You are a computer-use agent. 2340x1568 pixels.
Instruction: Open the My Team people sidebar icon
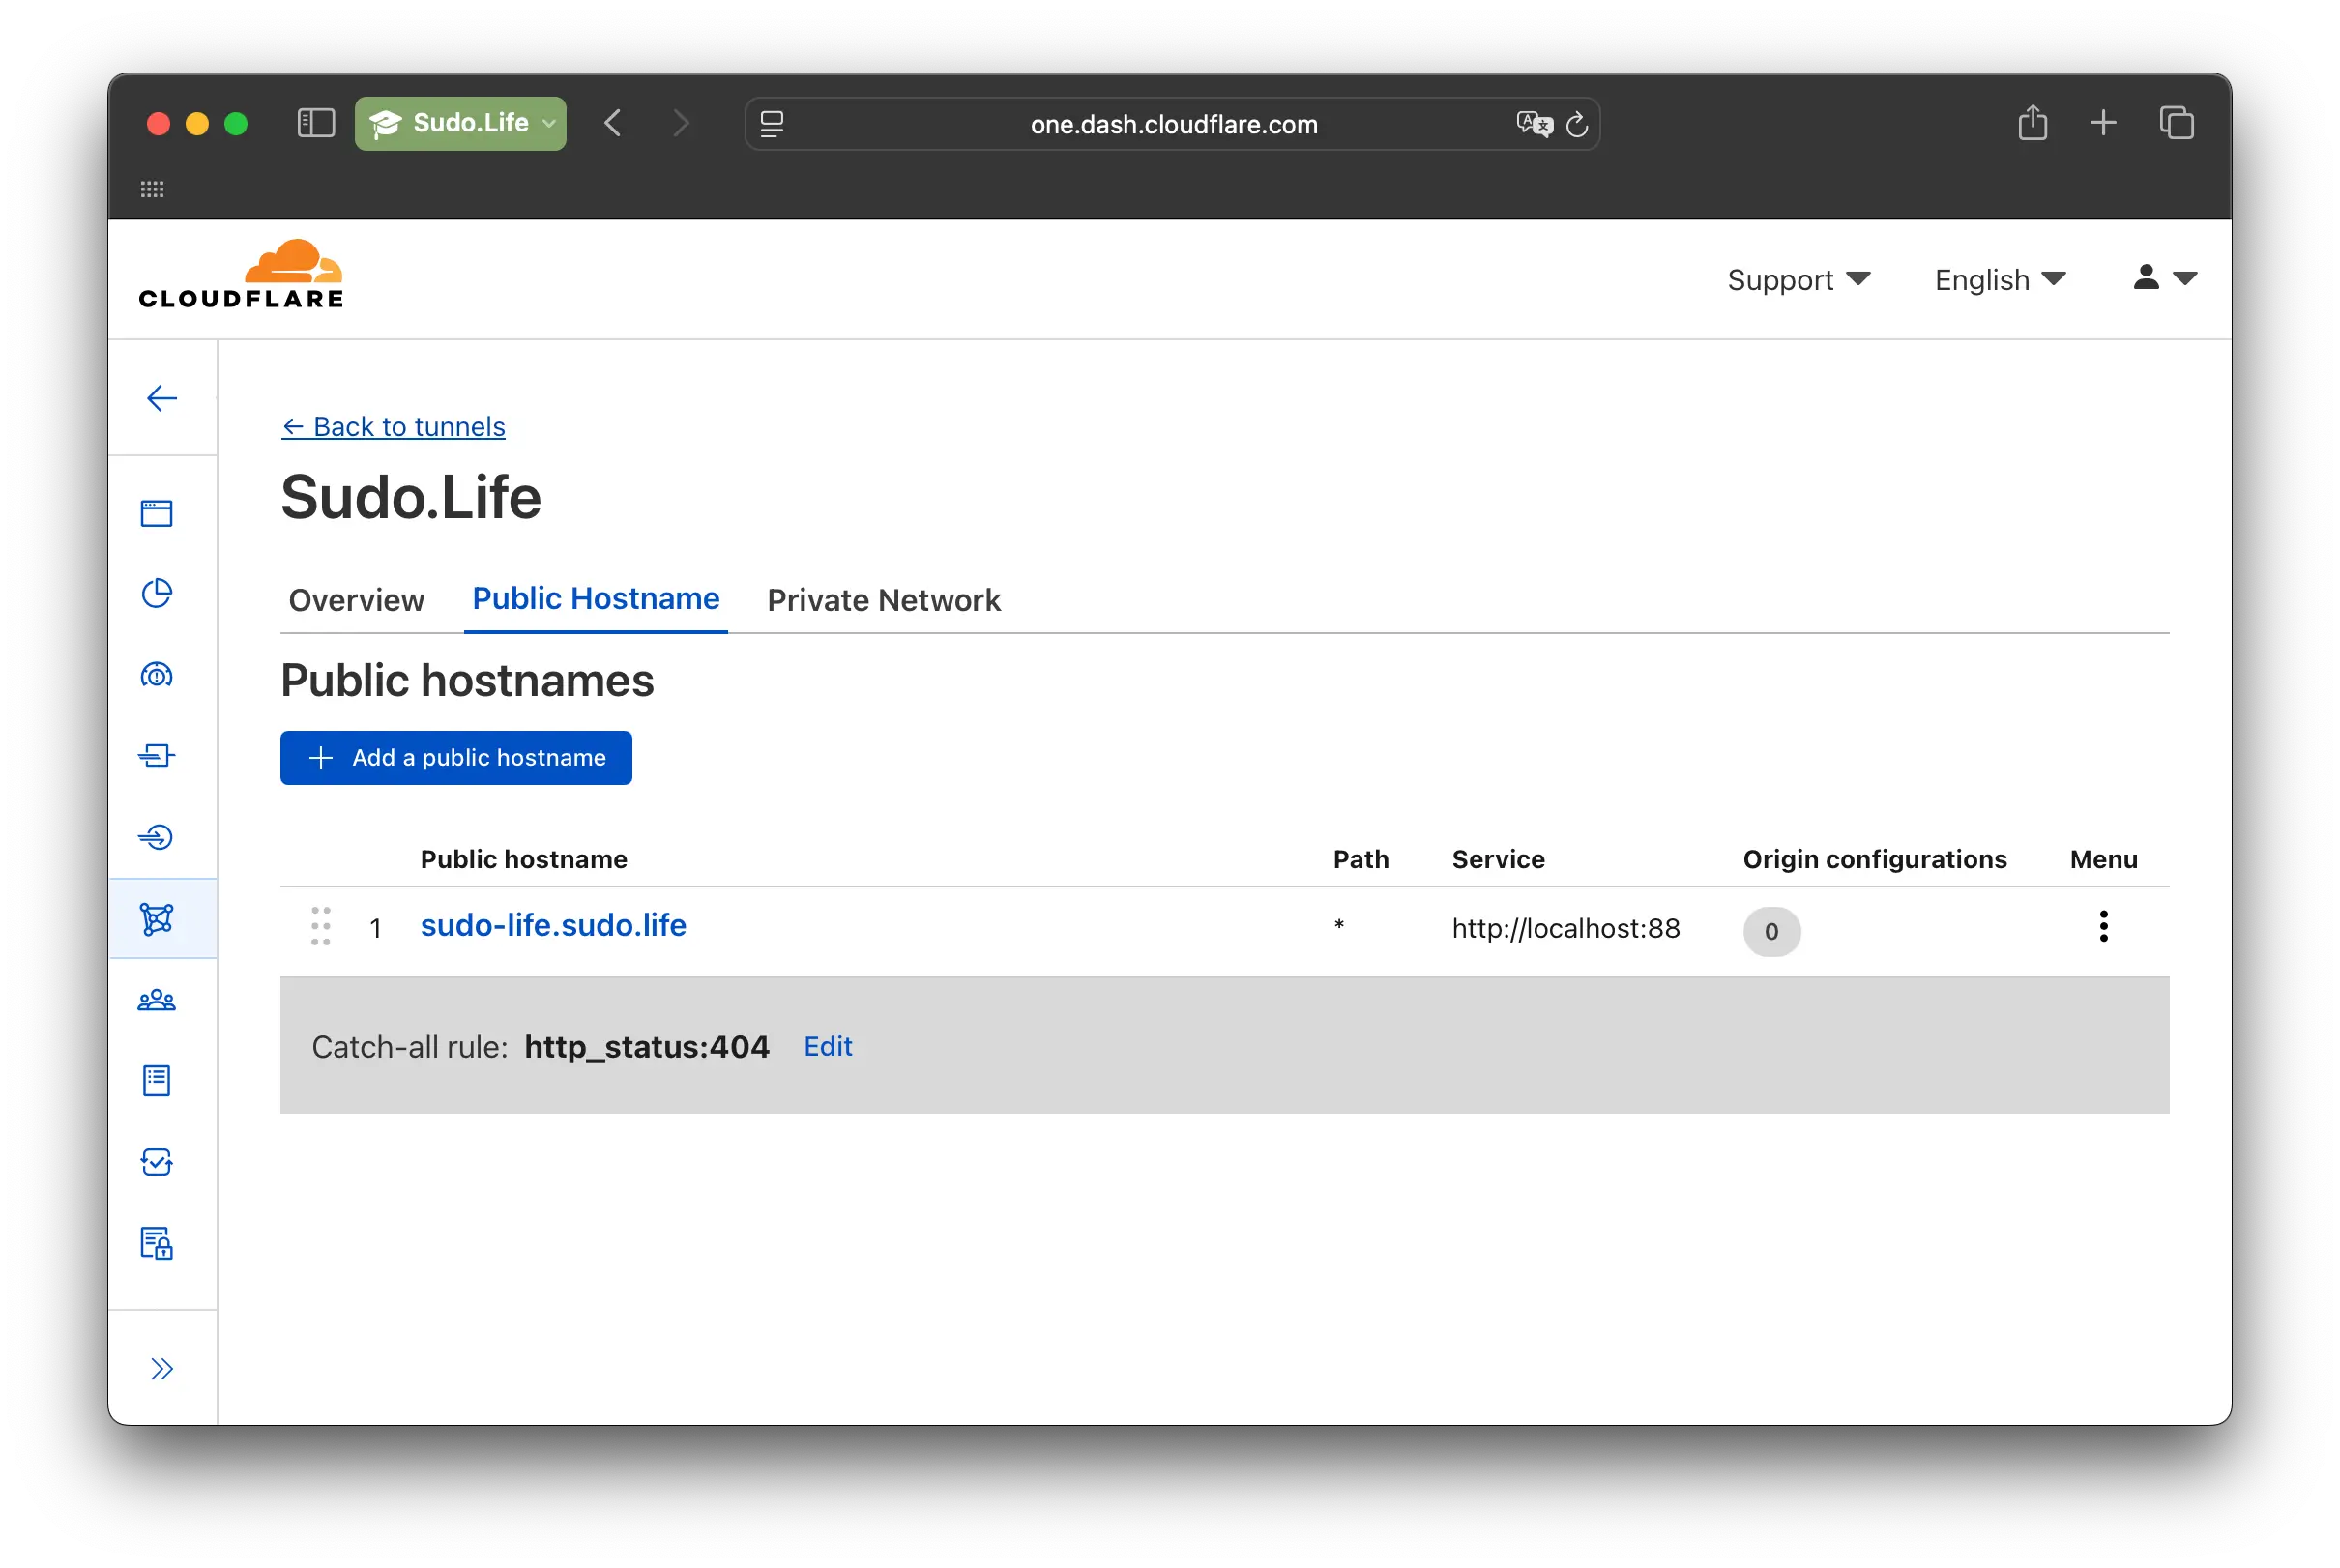click(x=157, y=999)
